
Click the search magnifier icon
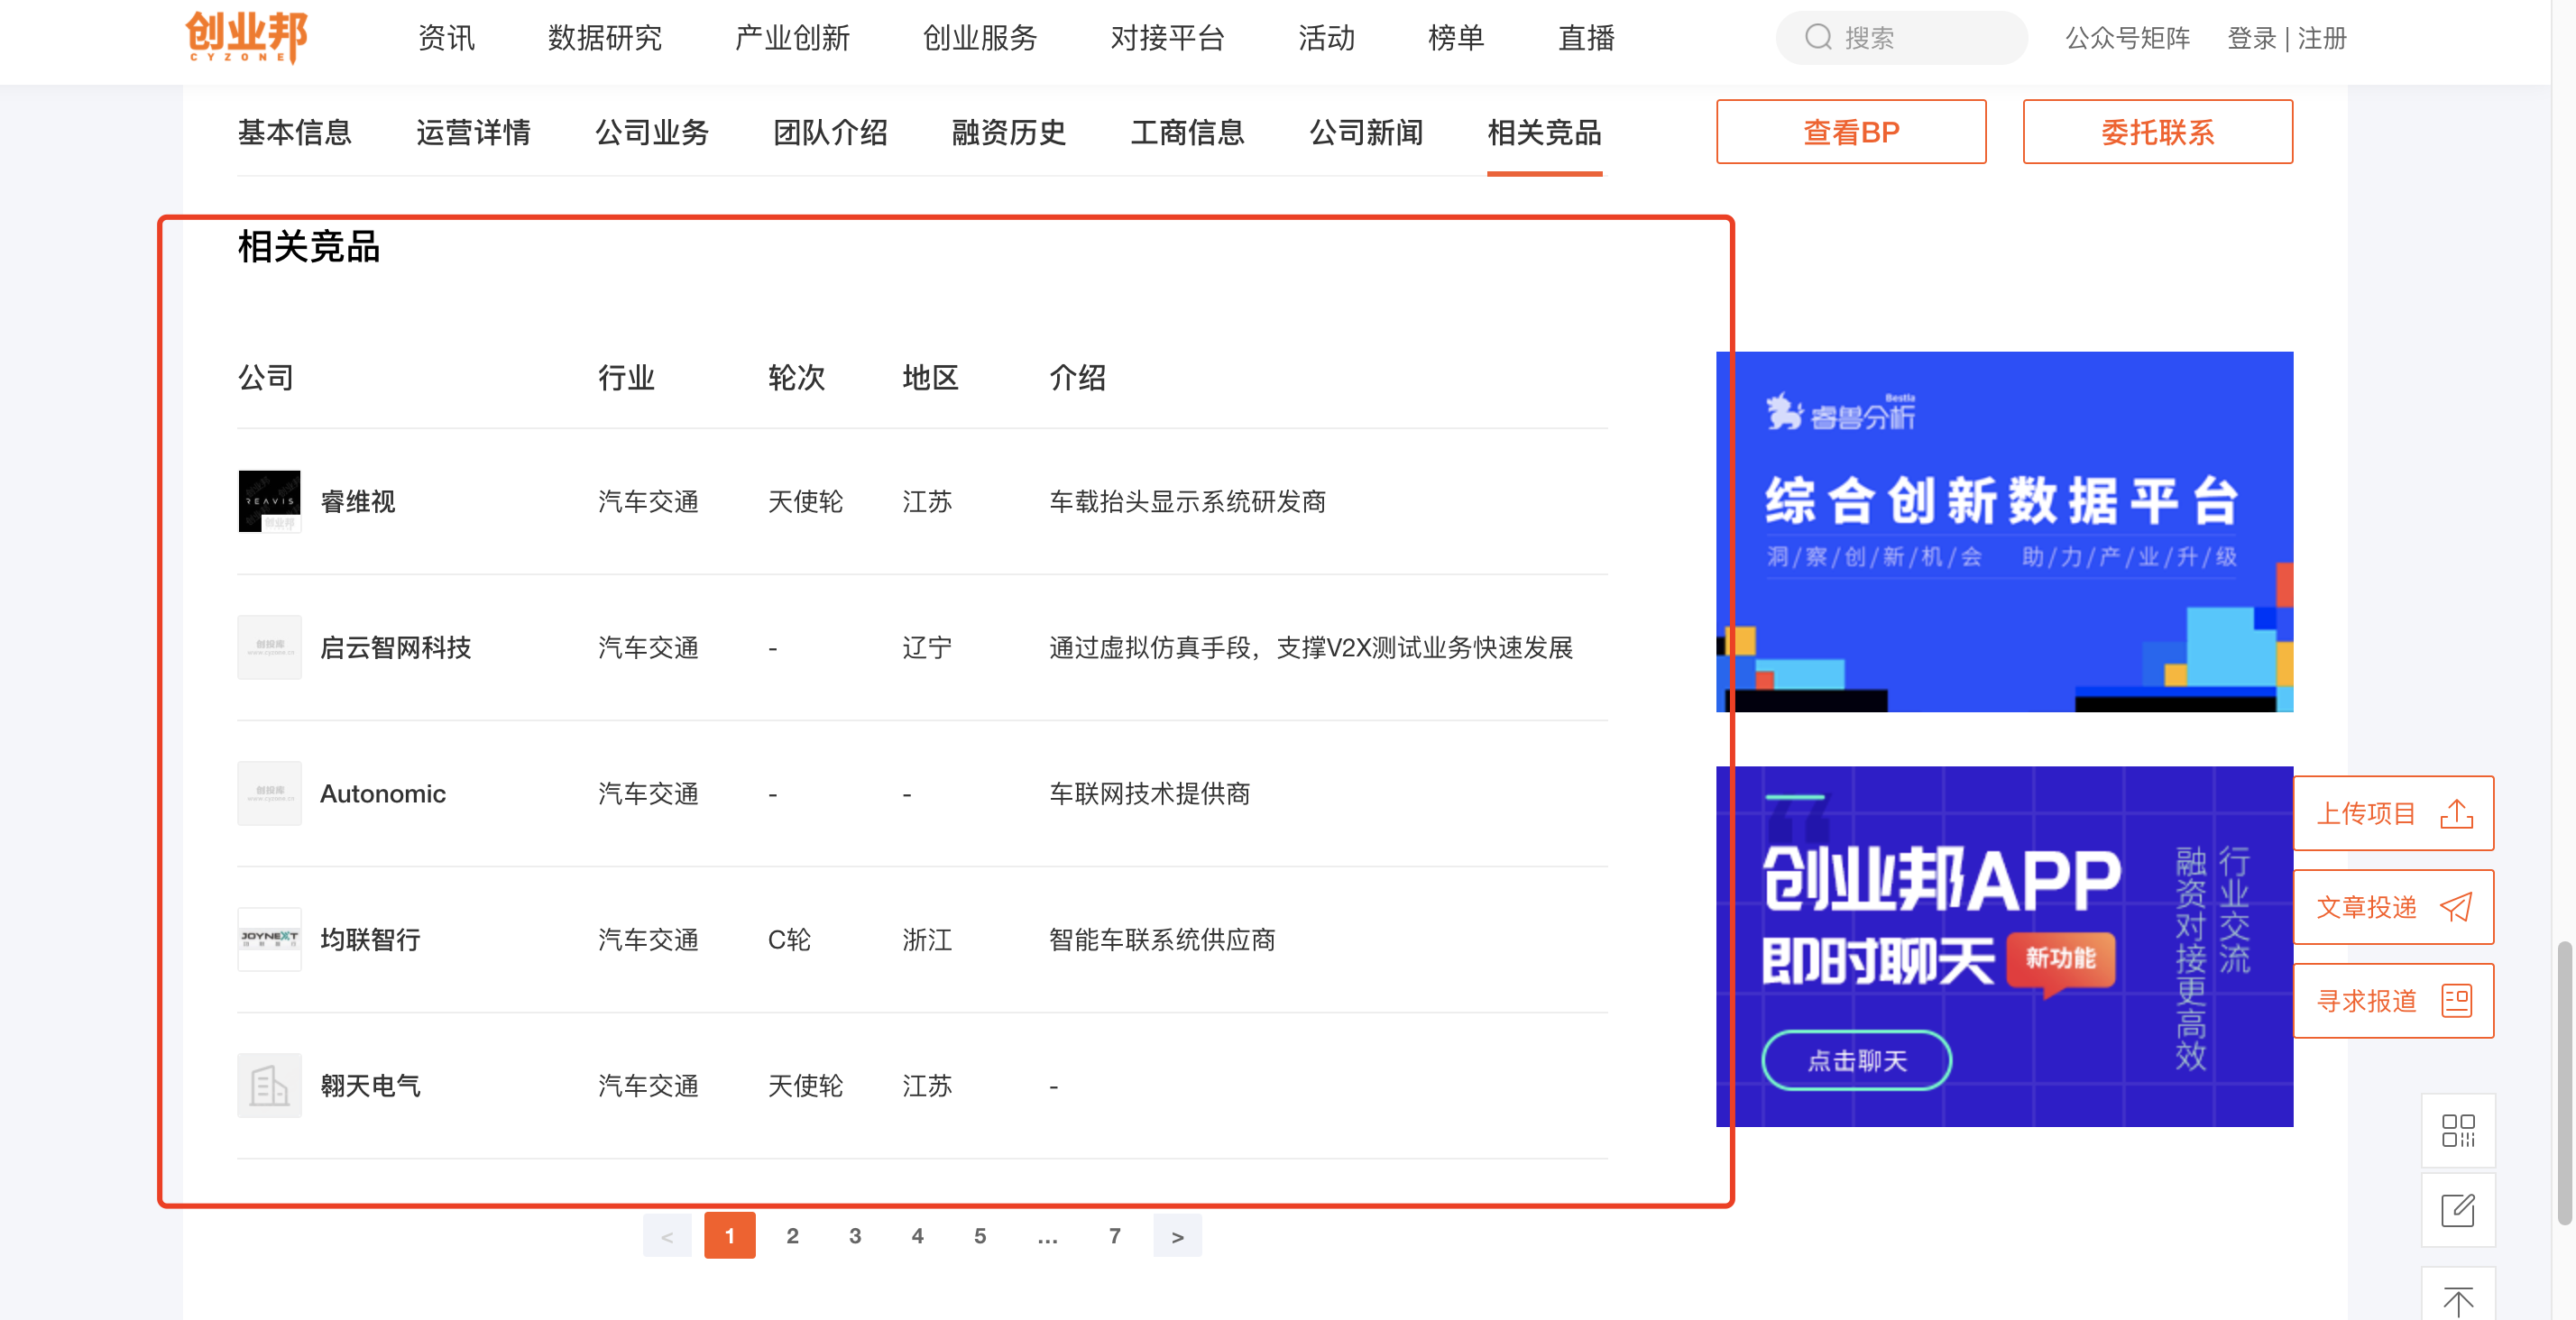point(1817,38)
